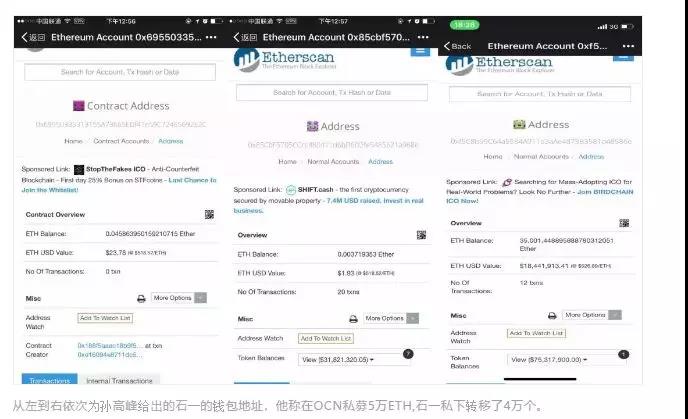Click Normal Accounts breadcrumb in middle screen
Image resolution: width=688 pixels, height=419 pixels.
333,161
